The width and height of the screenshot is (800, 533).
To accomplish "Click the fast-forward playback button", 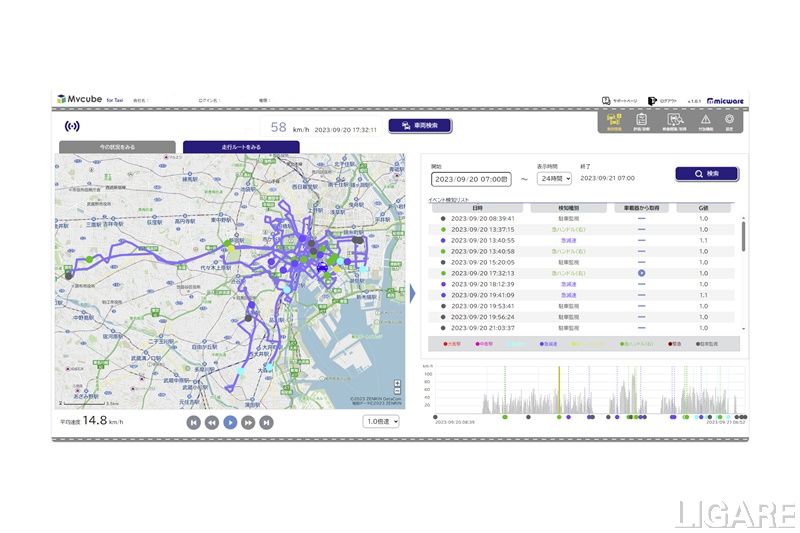I will tap(249, 422).
